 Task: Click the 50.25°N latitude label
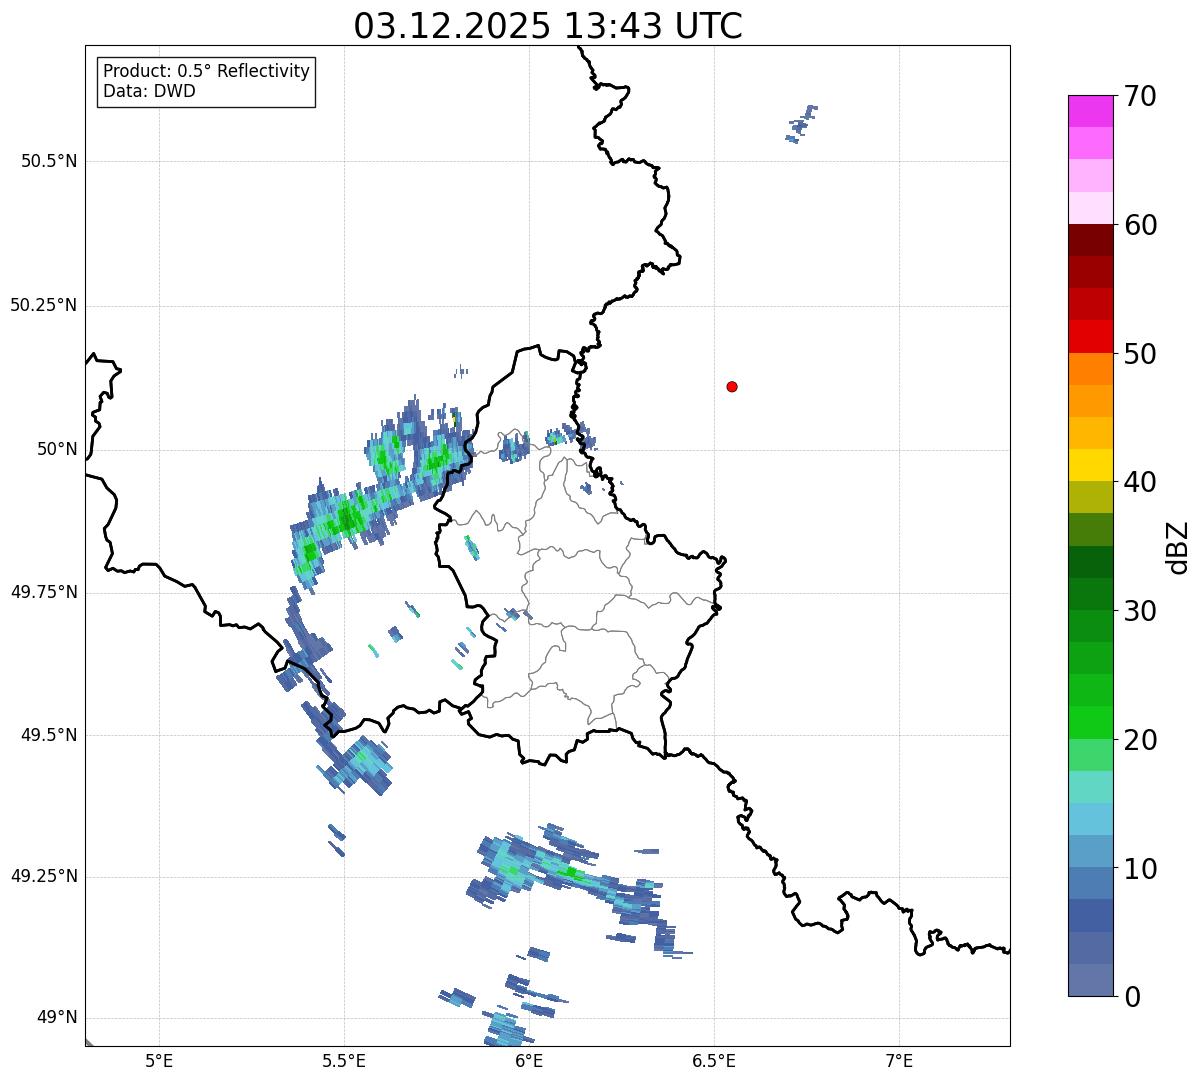point(44,305)
